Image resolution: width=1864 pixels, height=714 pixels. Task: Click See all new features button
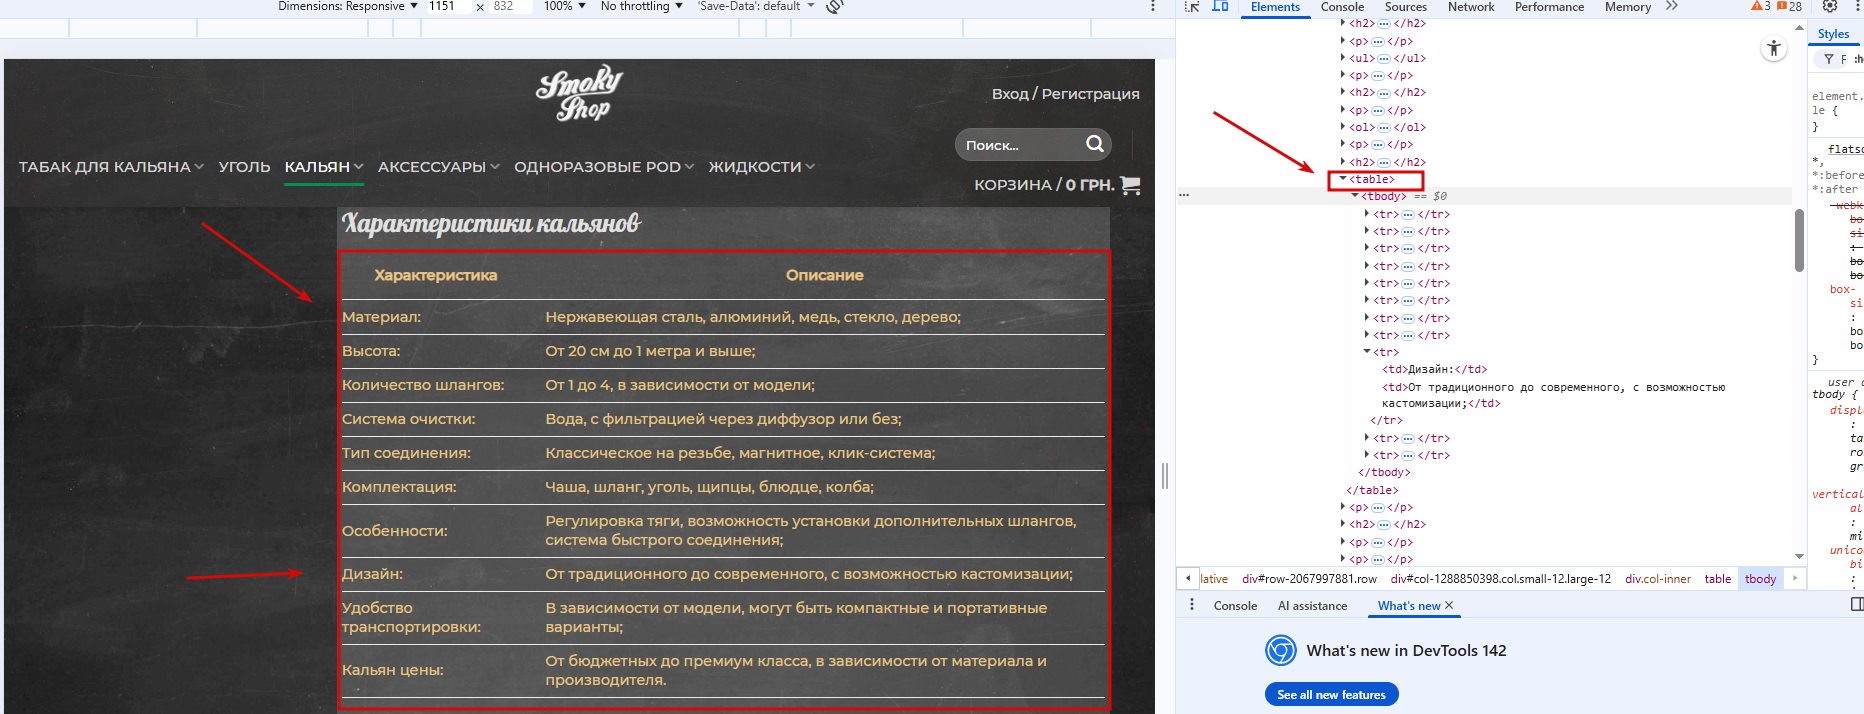tap(1331, 694)
